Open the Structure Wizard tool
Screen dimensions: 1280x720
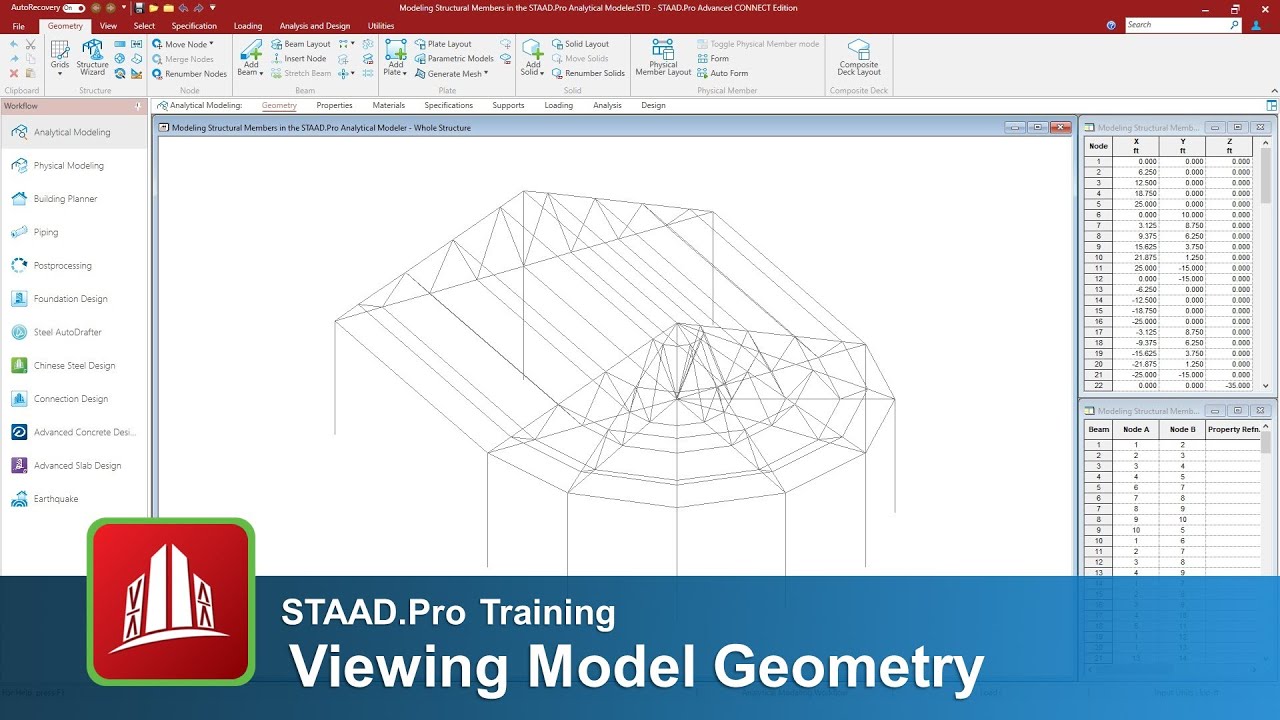click(x=92, y=58)
